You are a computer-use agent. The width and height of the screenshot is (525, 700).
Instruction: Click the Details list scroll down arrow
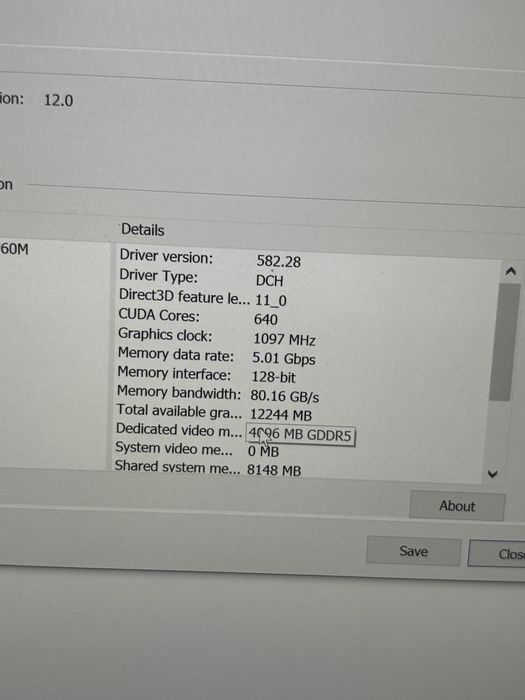(492, 474)
